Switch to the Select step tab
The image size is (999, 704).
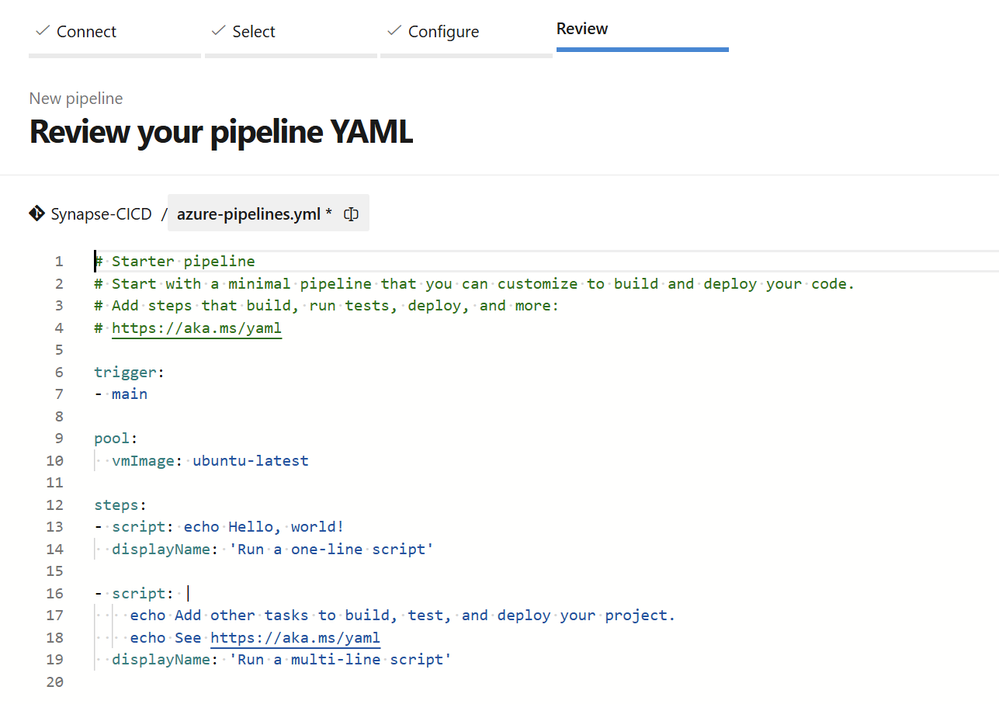(x=253, y=32)
